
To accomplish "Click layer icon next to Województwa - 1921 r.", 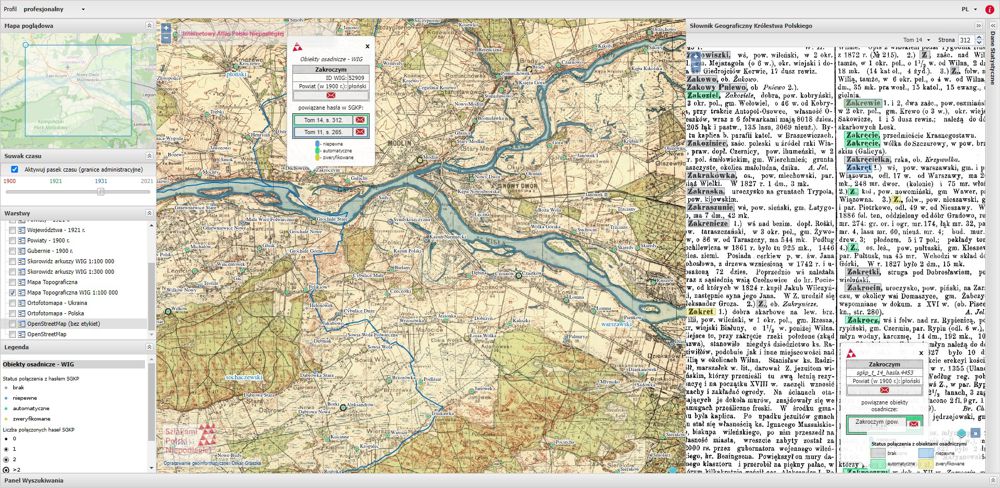I will click(22, 230).
